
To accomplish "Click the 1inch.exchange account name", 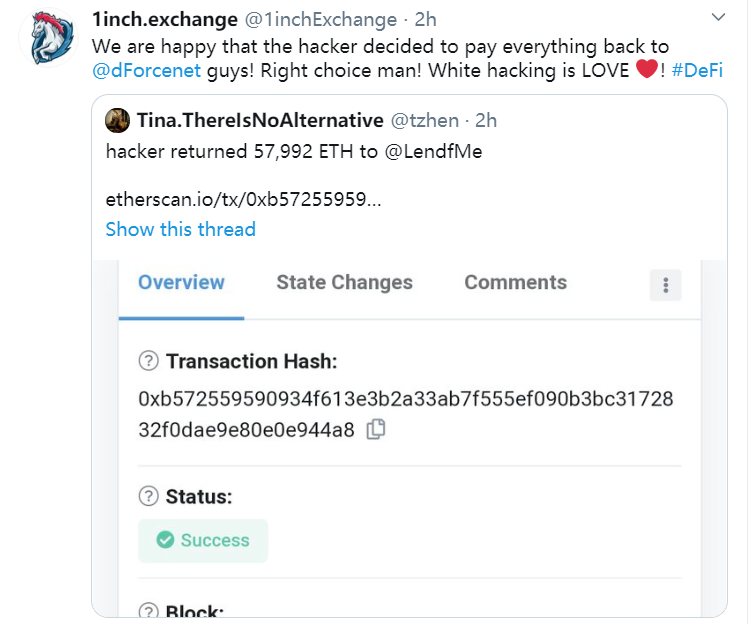I will (165, 19).
